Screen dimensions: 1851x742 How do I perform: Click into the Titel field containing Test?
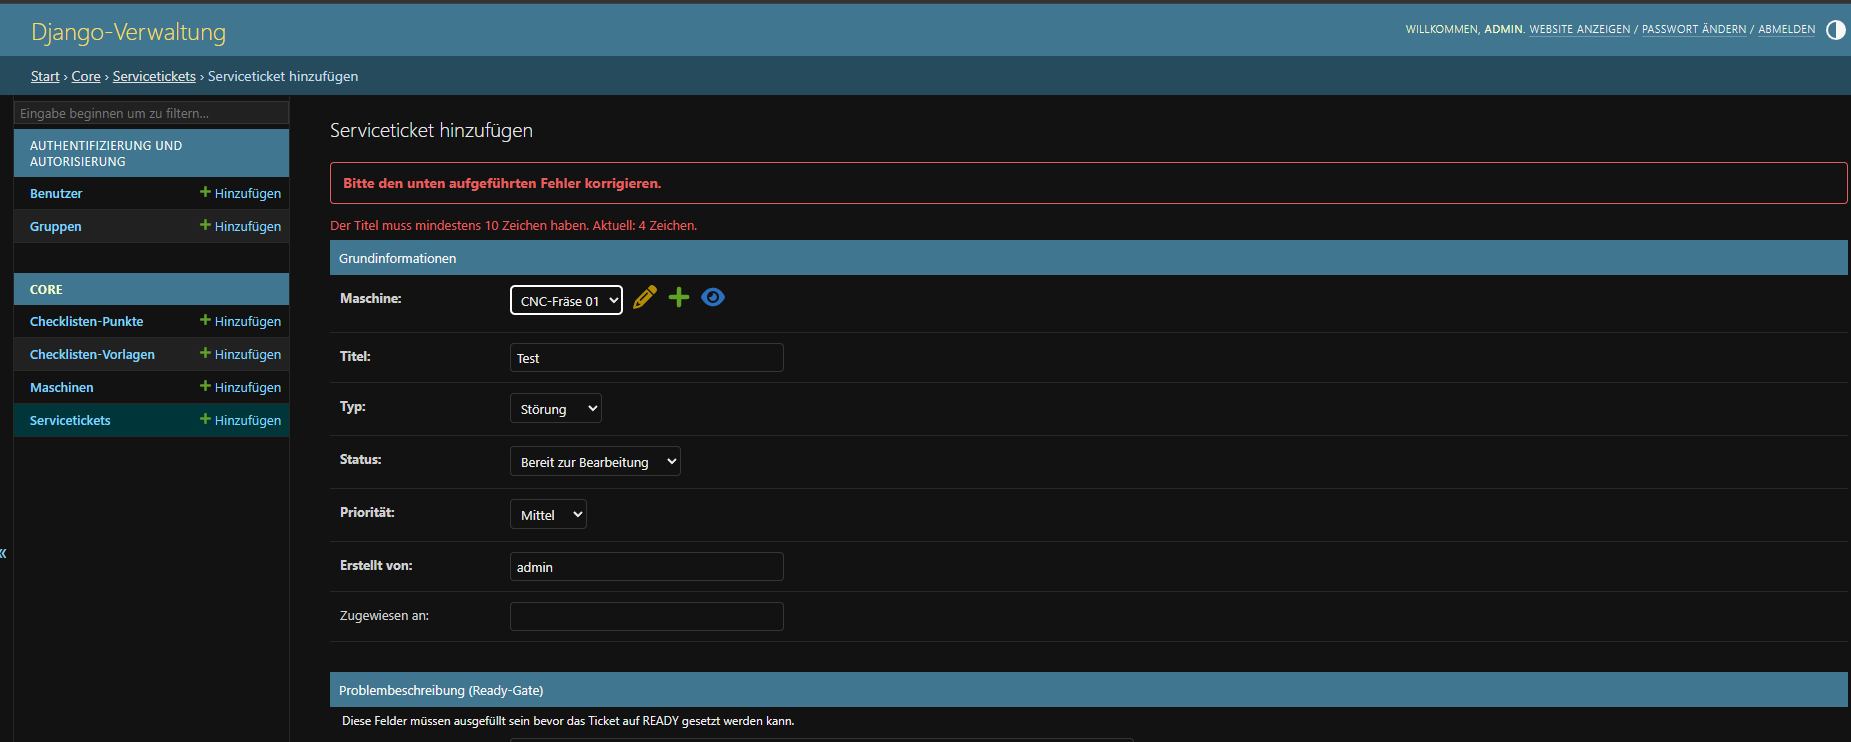tap(647, 358)
